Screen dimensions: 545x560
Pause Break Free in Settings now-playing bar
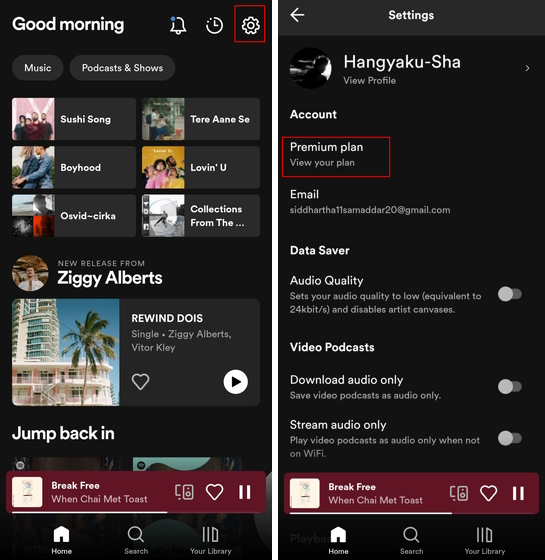(518, 494)
